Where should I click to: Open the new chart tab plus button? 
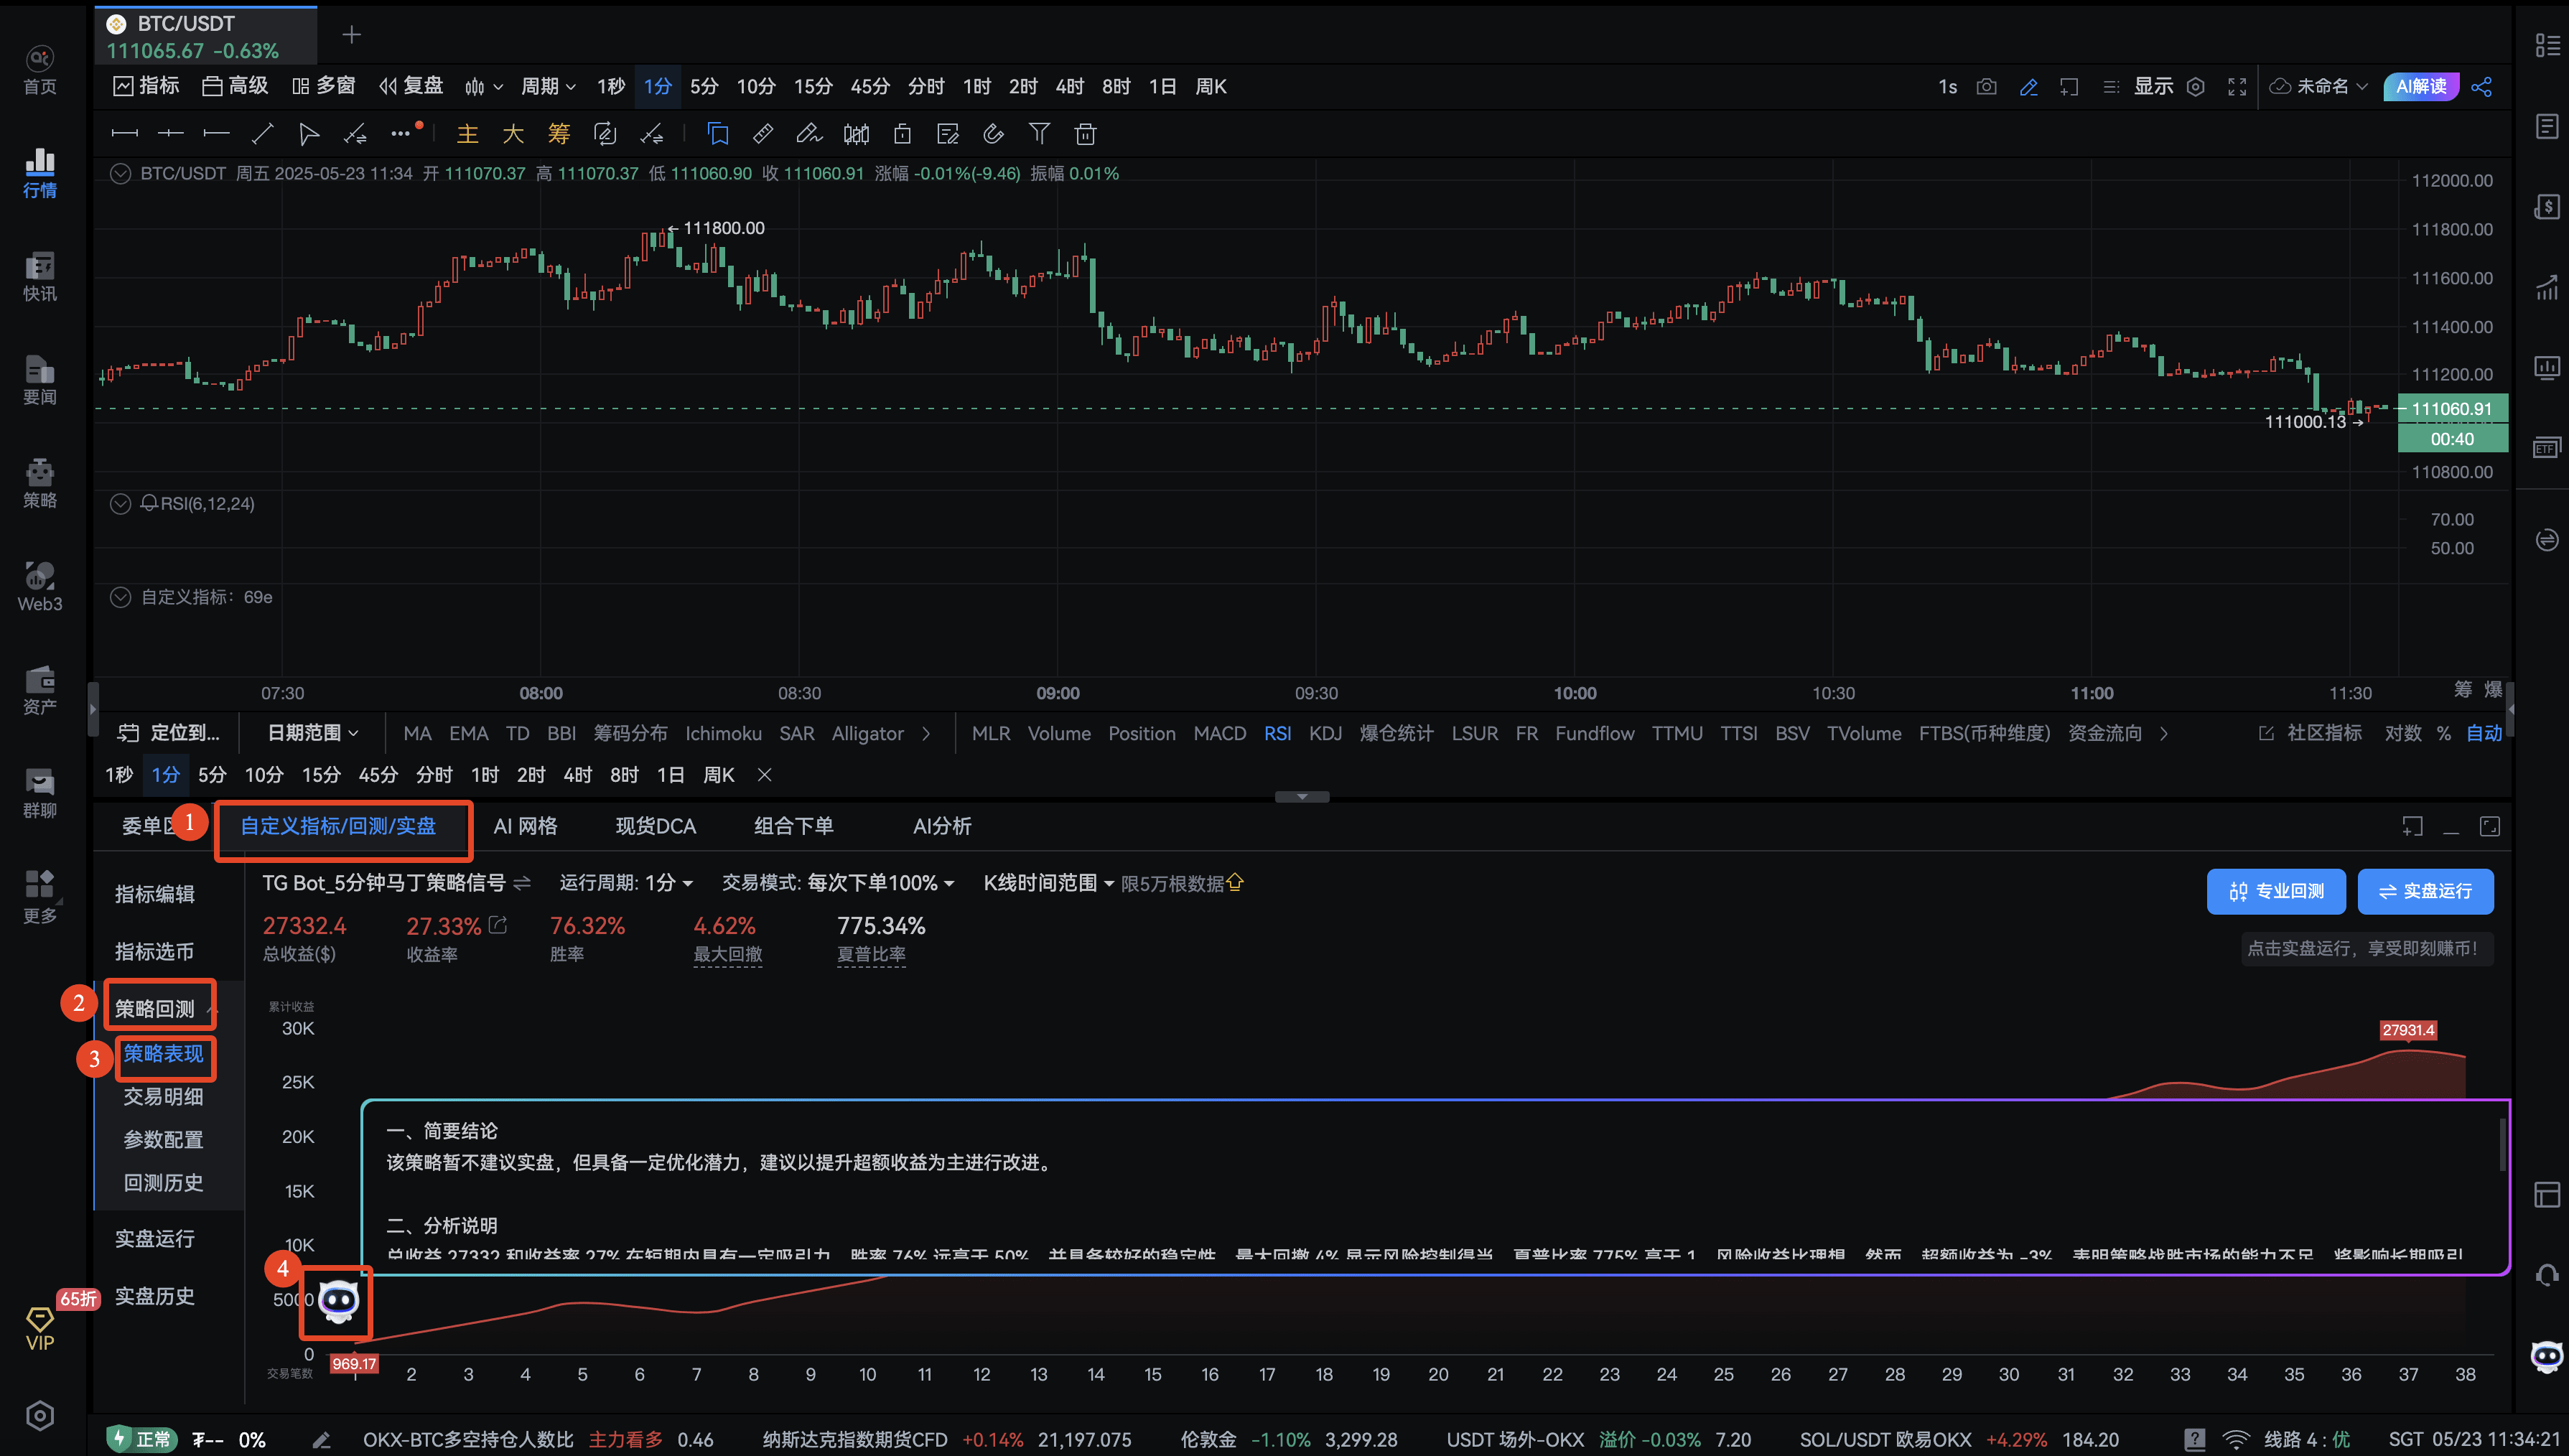(x=351, y=36)
